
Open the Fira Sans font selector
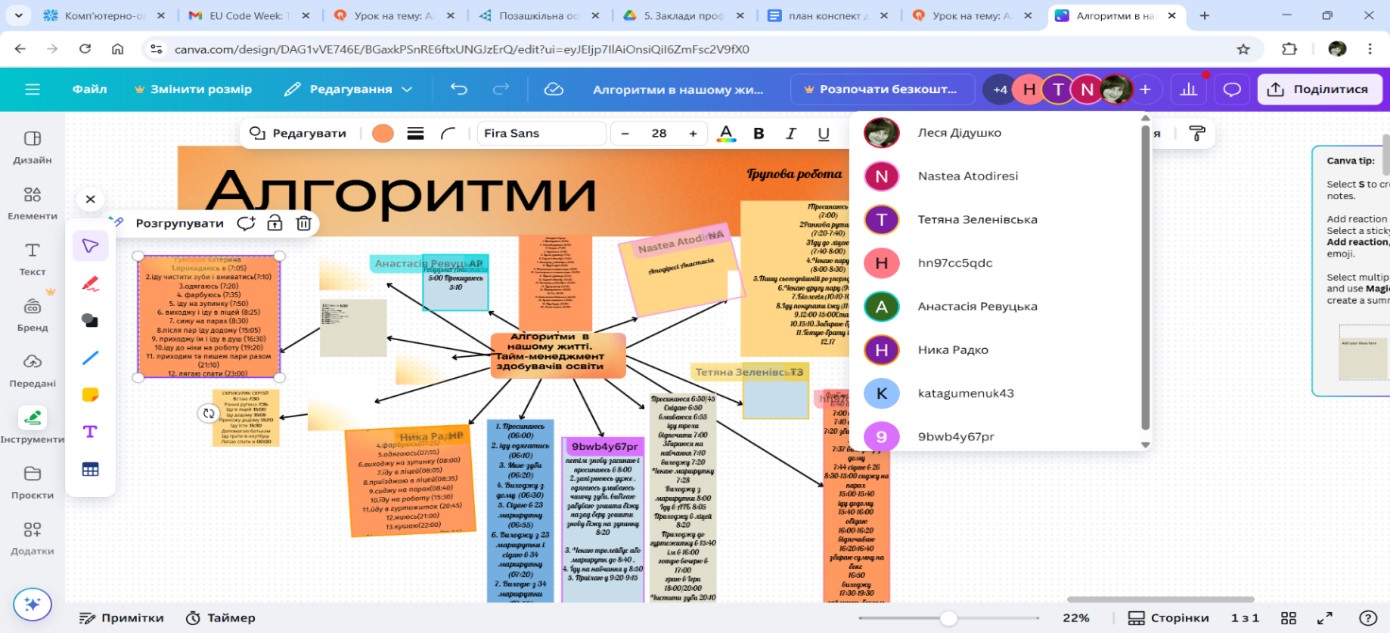(540, 134)
